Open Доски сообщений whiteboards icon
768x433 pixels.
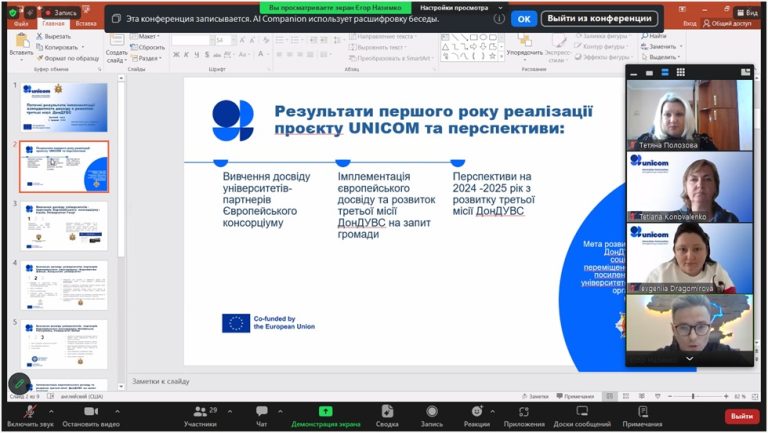tap(582, 411)
